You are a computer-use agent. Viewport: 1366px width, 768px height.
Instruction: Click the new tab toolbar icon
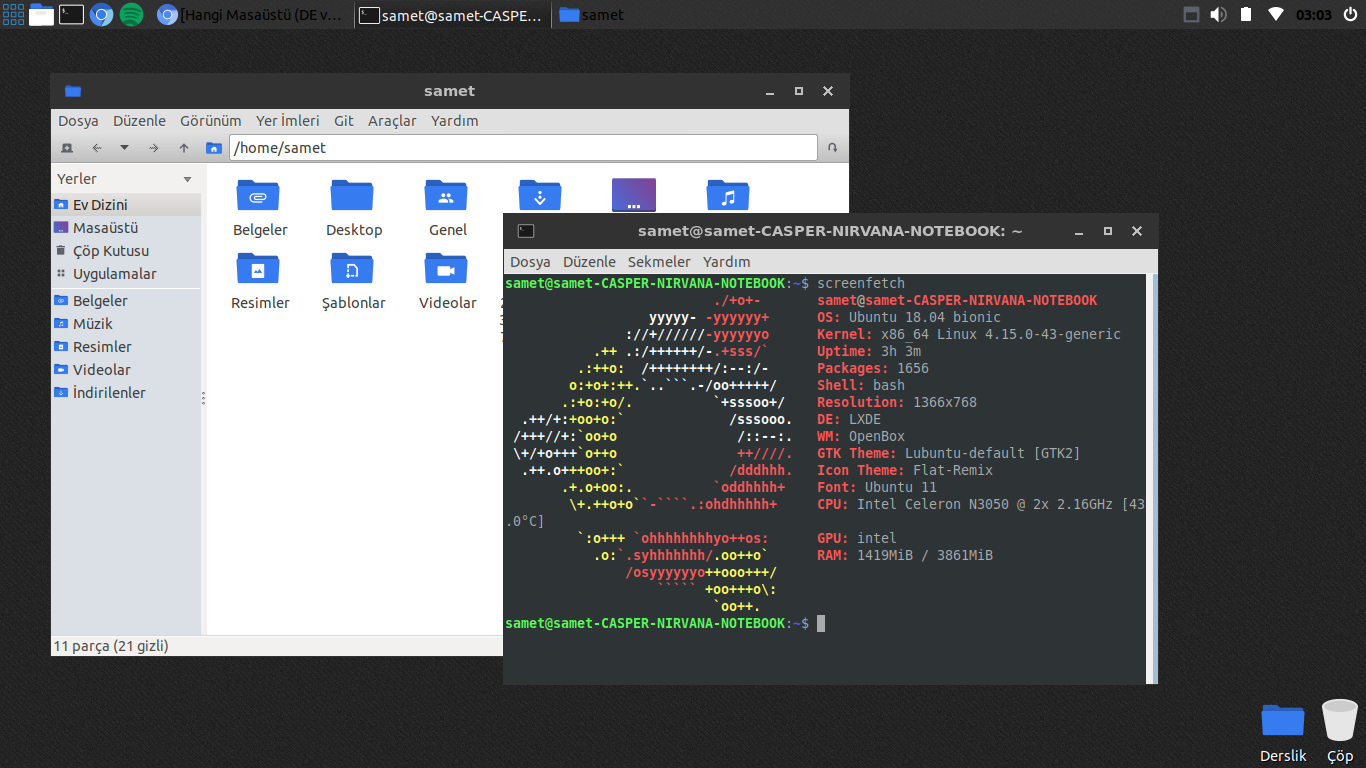tap(67, 148)
